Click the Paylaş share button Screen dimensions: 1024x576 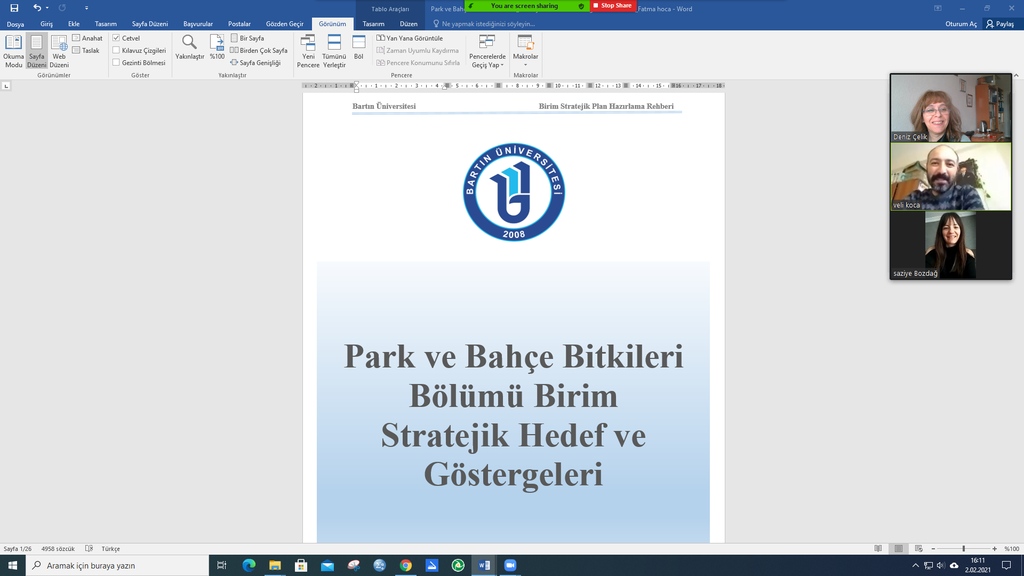pyautogui.click(x=999, y=24)
